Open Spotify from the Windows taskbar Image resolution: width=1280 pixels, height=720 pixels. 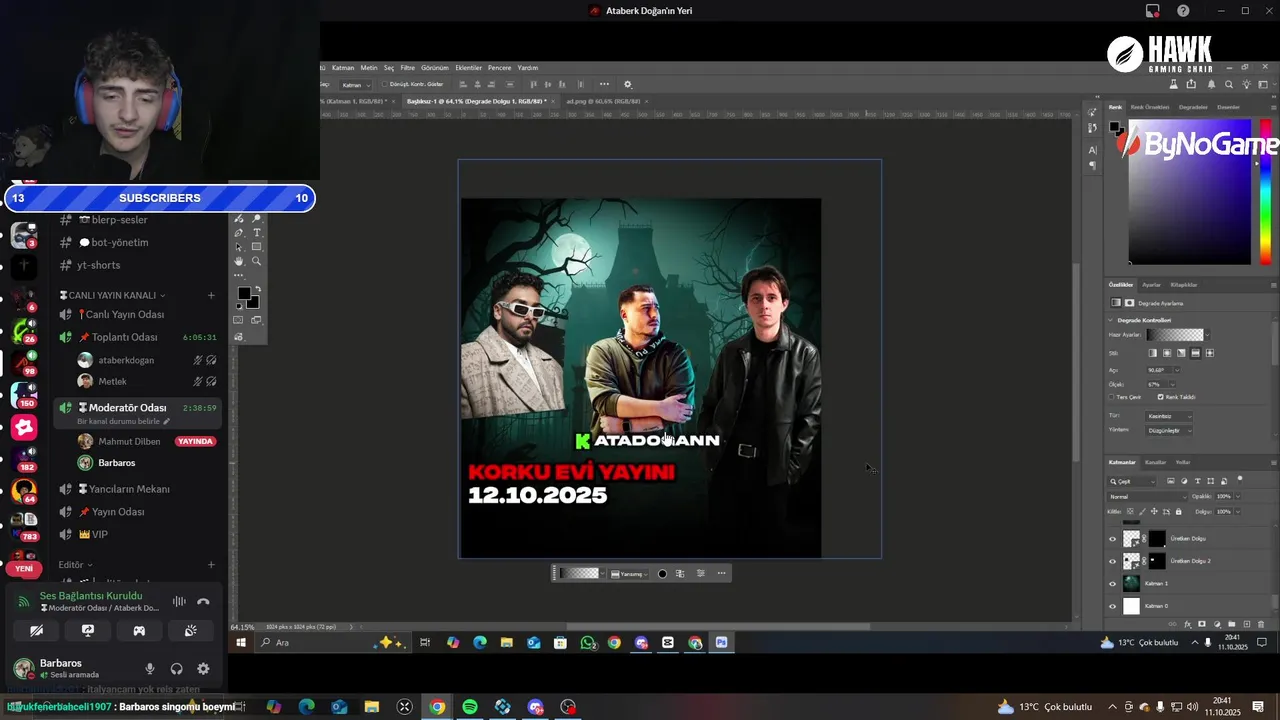pyautogui.click(x=470, y=707)
